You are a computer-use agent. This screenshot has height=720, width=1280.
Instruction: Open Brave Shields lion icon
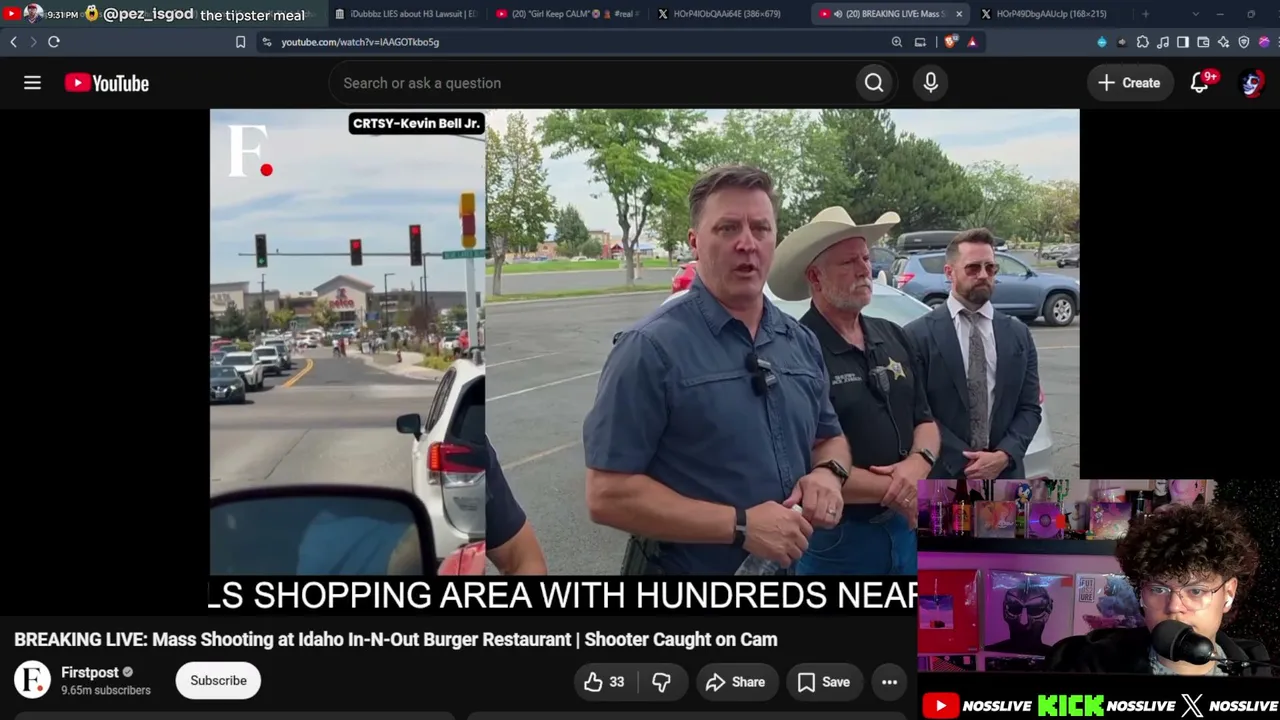(950, 42)
